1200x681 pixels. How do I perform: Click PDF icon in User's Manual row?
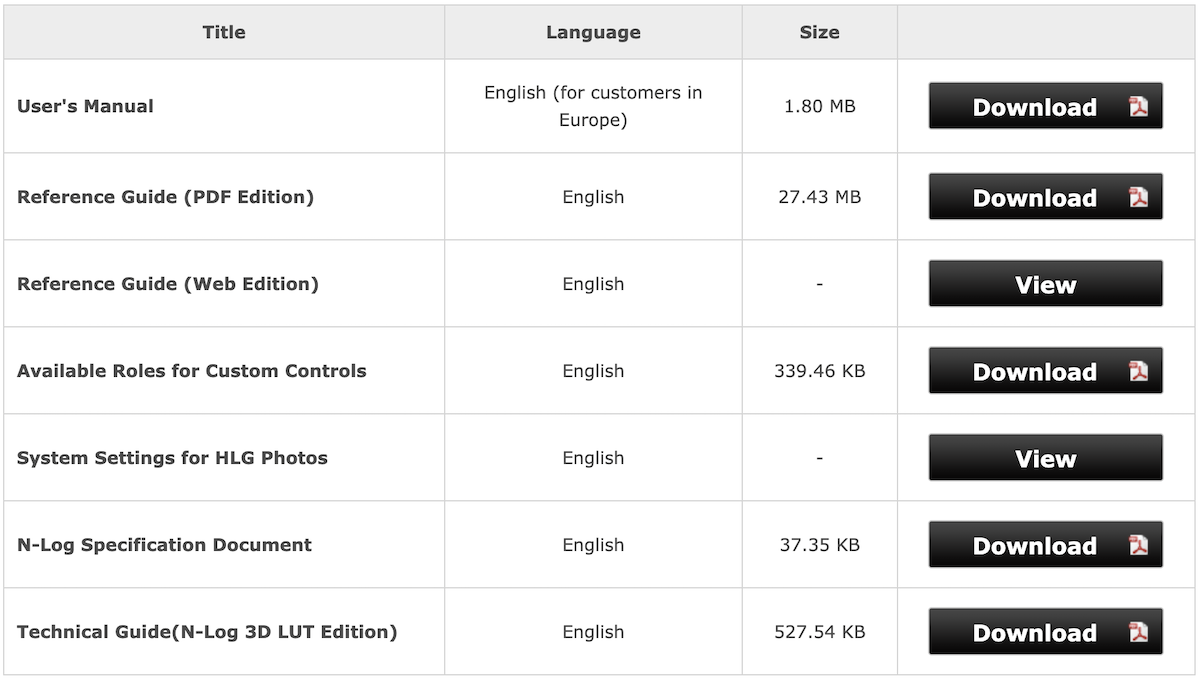(x=1138, y=107)
